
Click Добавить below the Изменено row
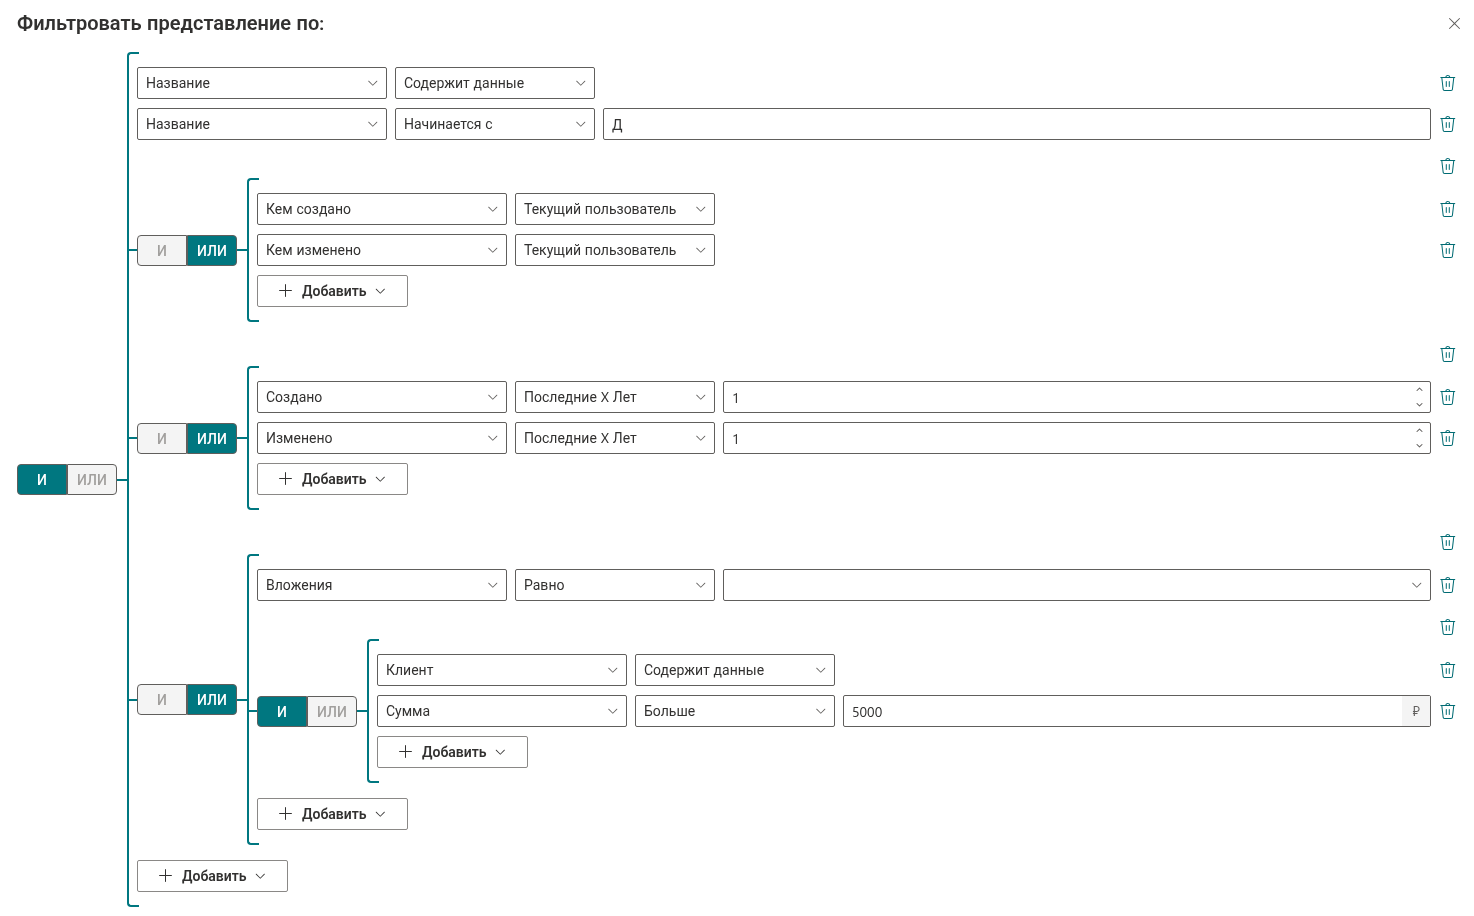[332, 479]
